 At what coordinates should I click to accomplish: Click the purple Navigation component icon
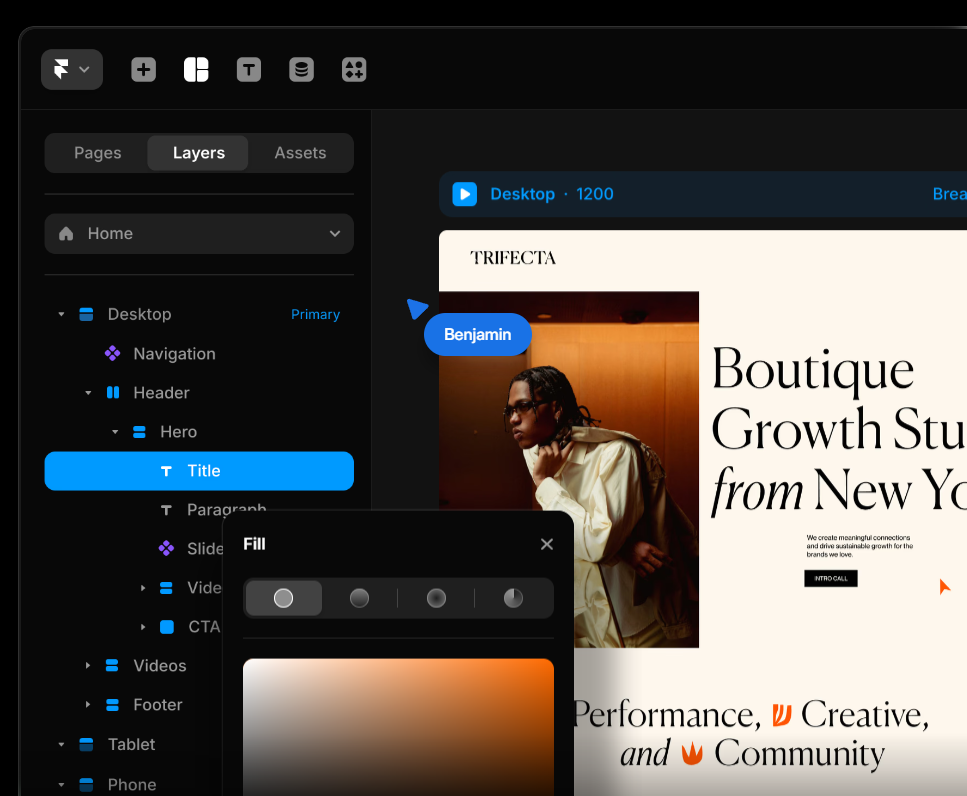coord(113,353)
